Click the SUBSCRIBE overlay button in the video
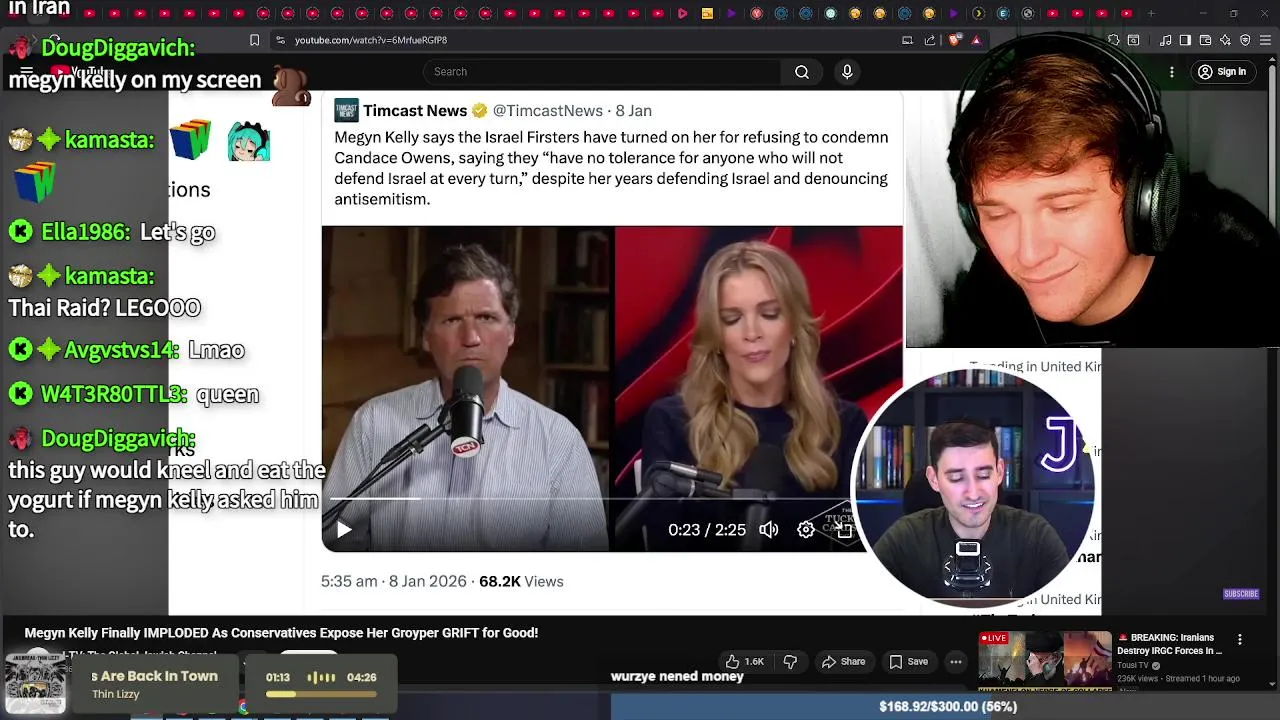1280x720 pixels. pyautogui.click(x=1241, y=594)
